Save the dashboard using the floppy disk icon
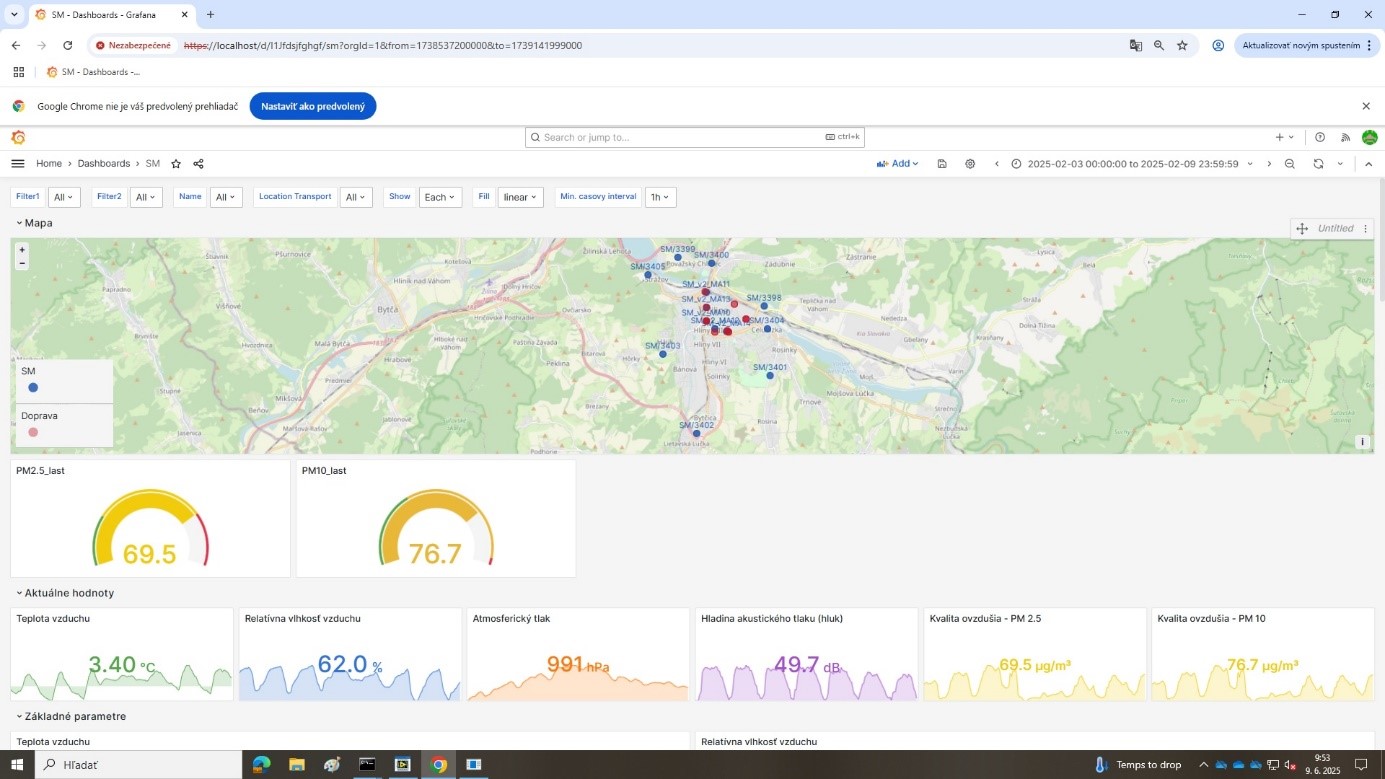The height and width of the screenshot is (779, 1385). pos(942,164)
